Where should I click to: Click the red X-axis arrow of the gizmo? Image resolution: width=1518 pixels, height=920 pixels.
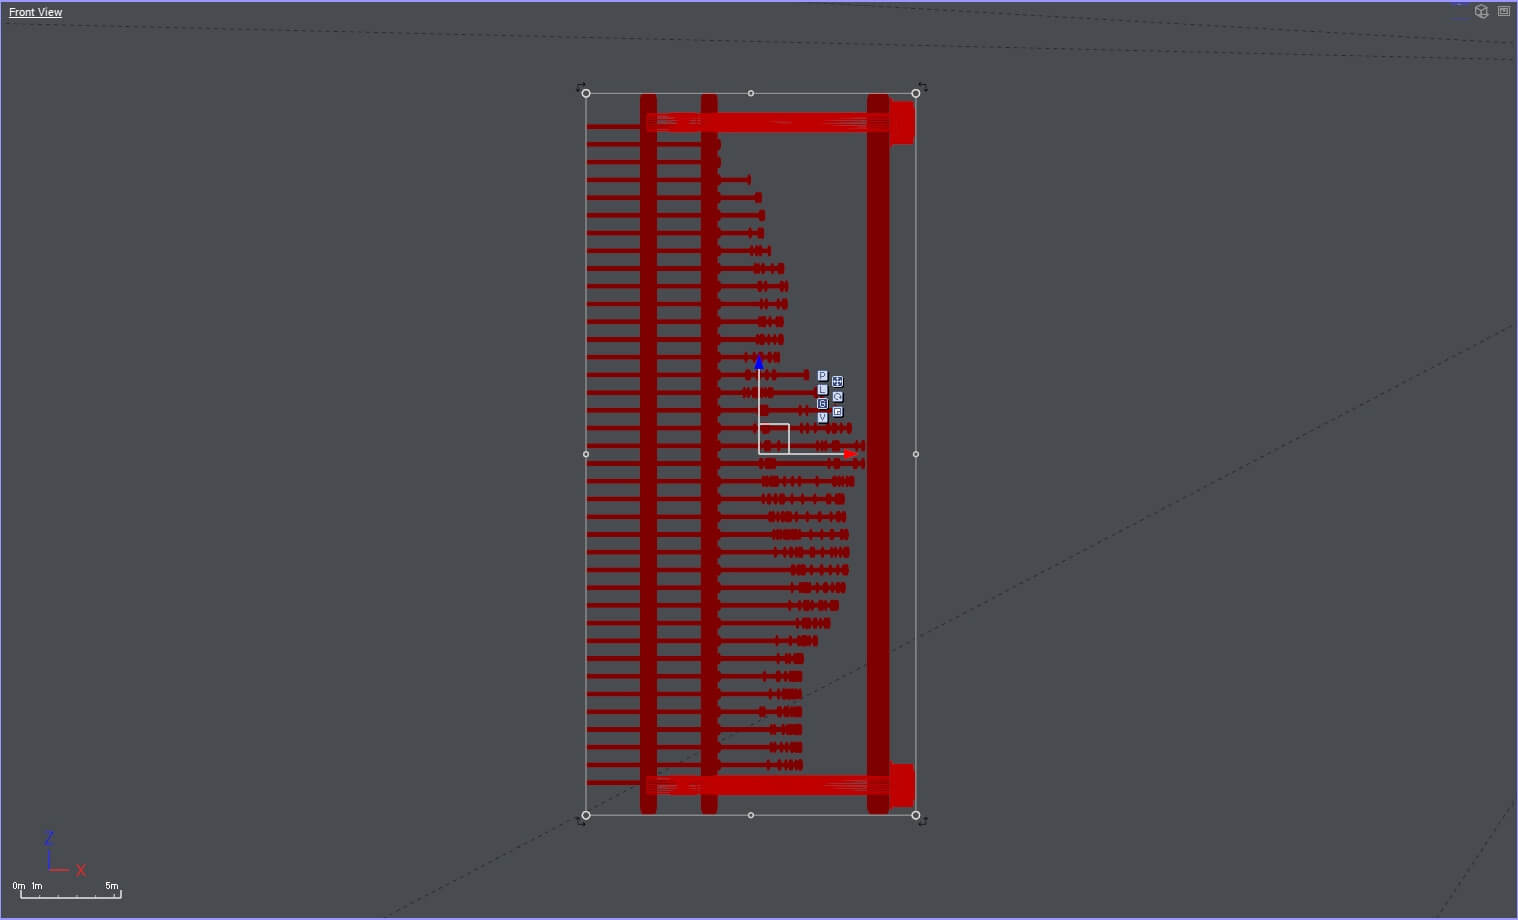click(x=849, y=454)
